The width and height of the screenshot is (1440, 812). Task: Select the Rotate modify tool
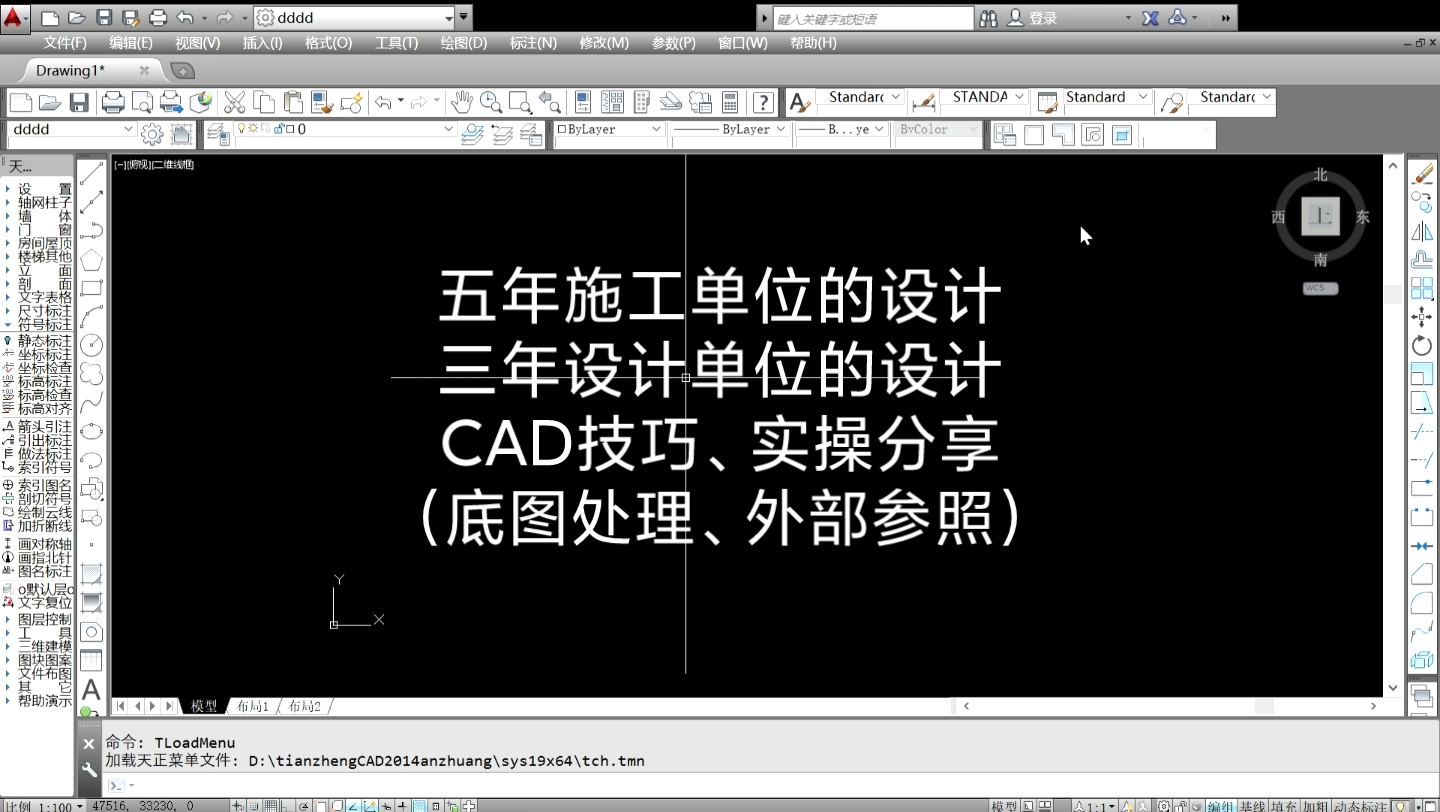(1422, 345)
